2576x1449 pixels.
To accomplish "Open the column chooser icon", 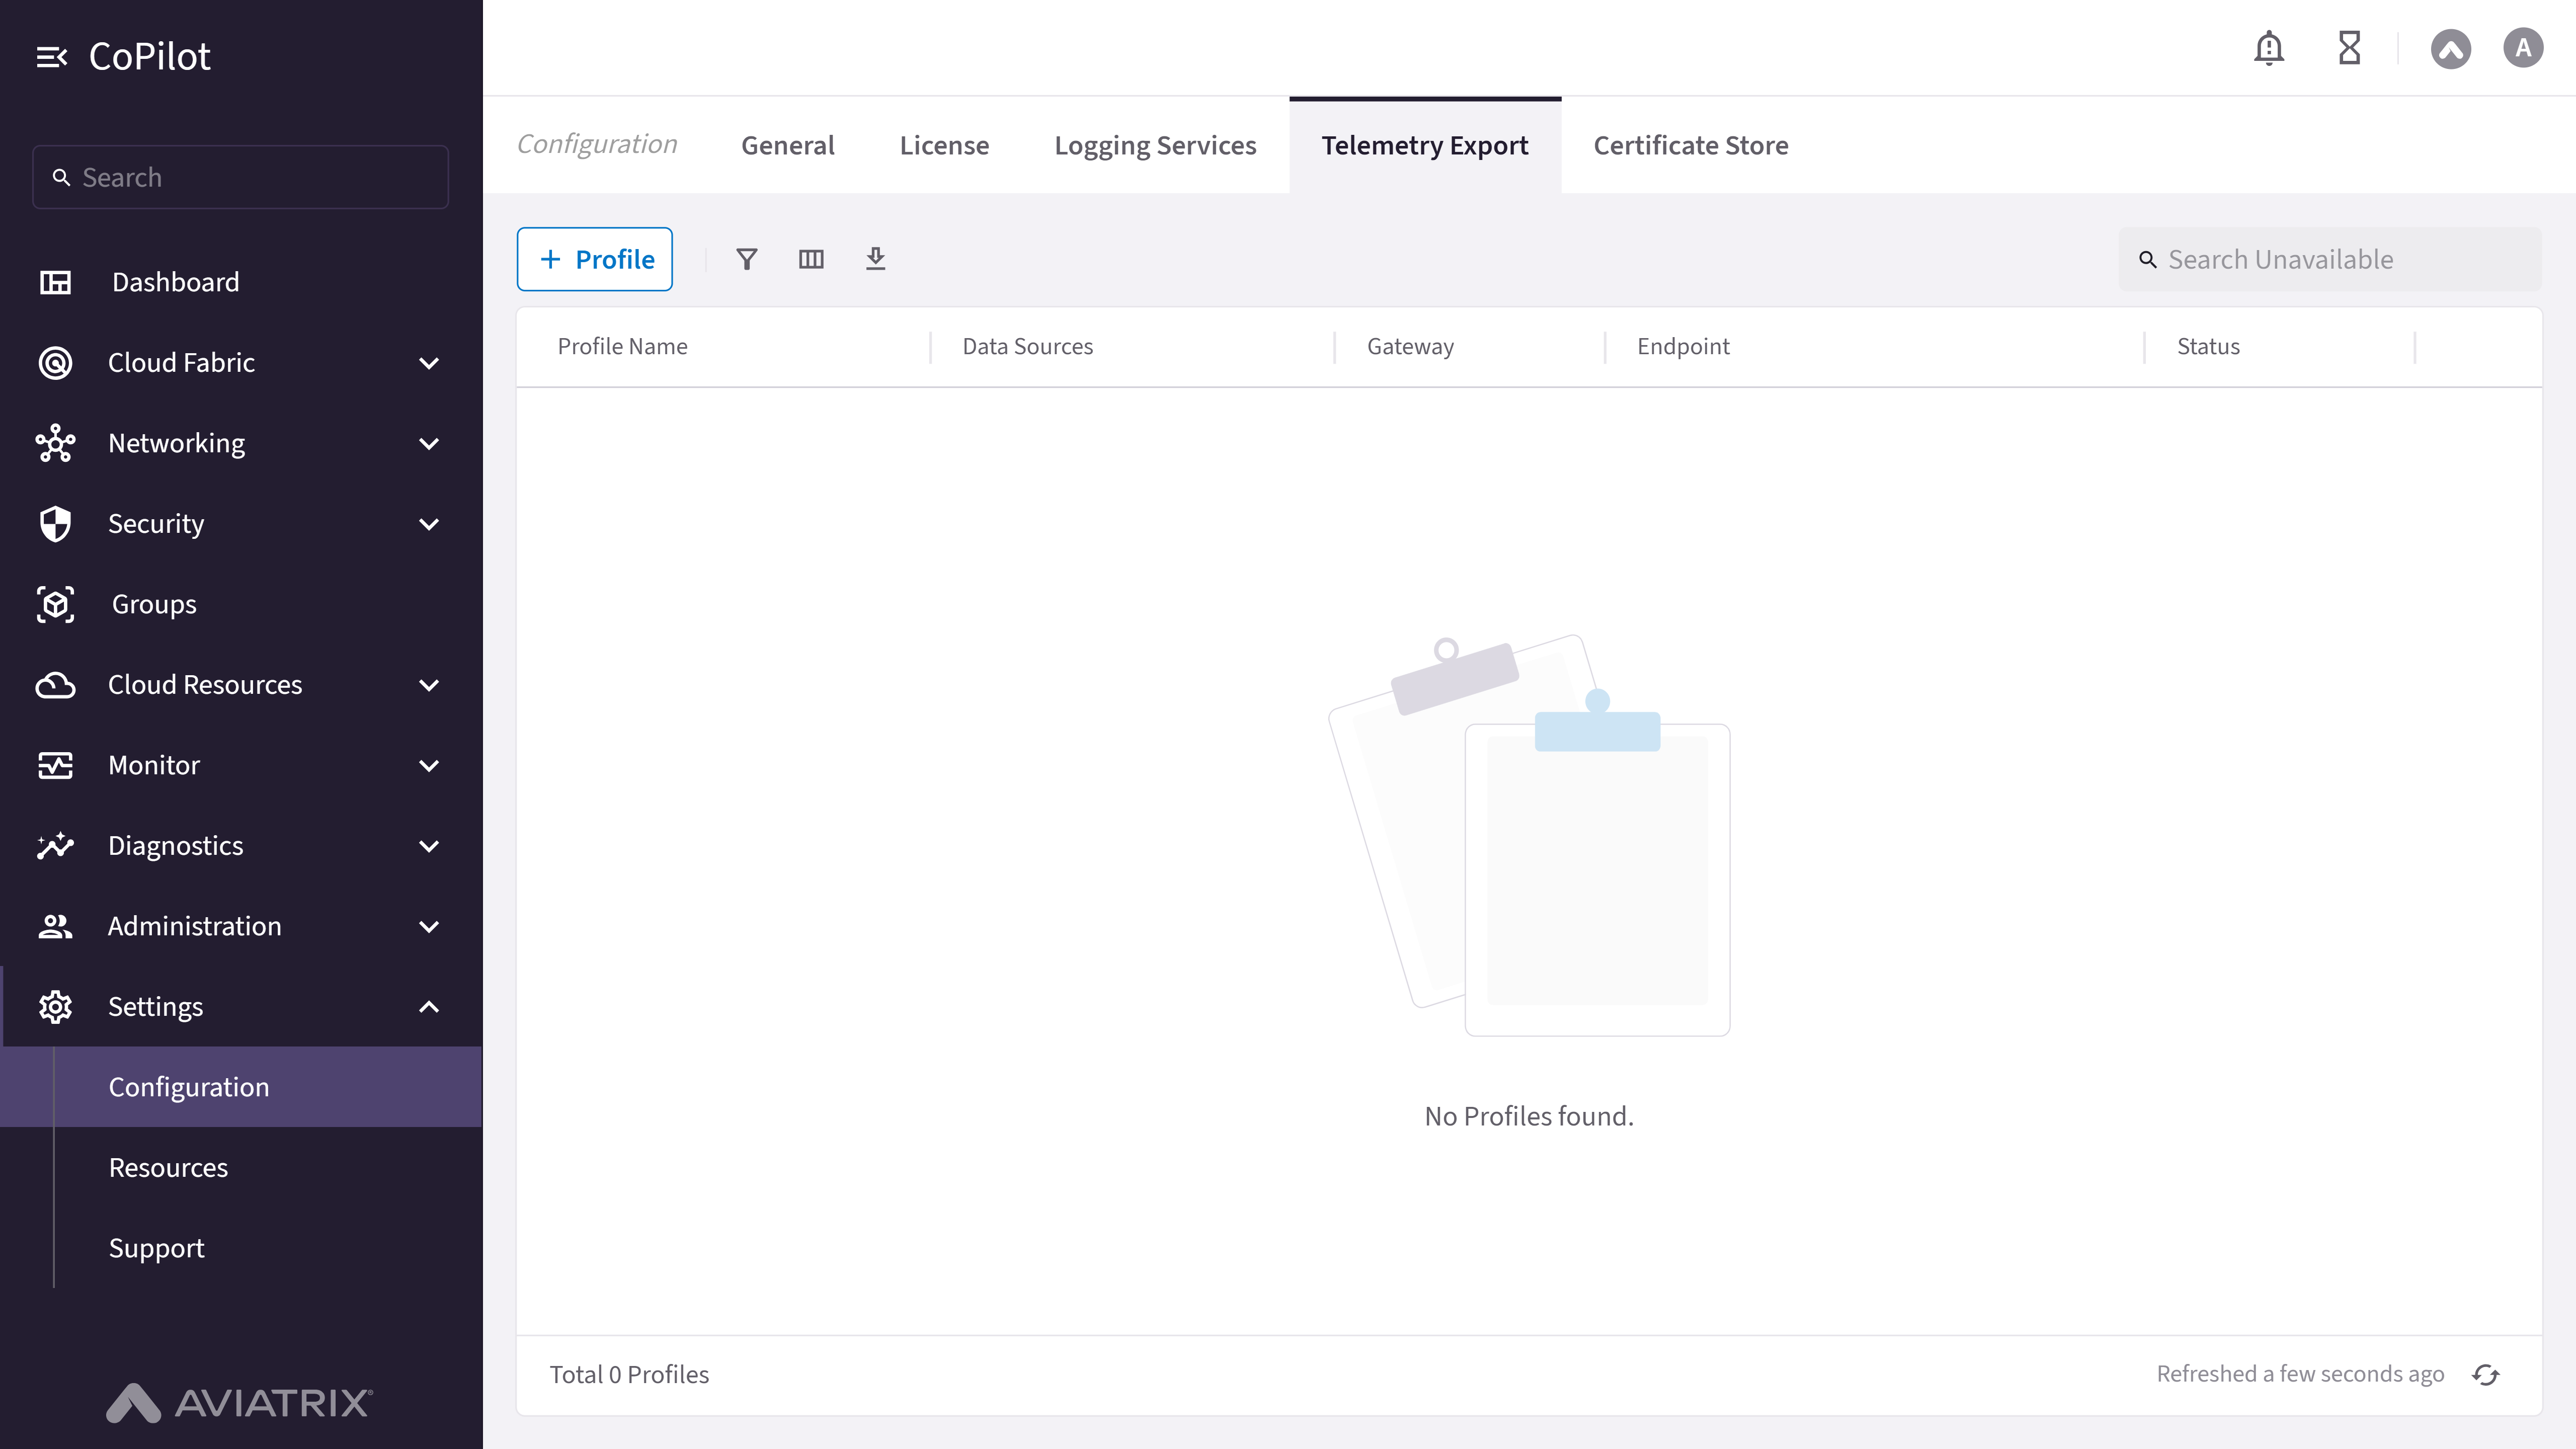I will pos(811,259).
